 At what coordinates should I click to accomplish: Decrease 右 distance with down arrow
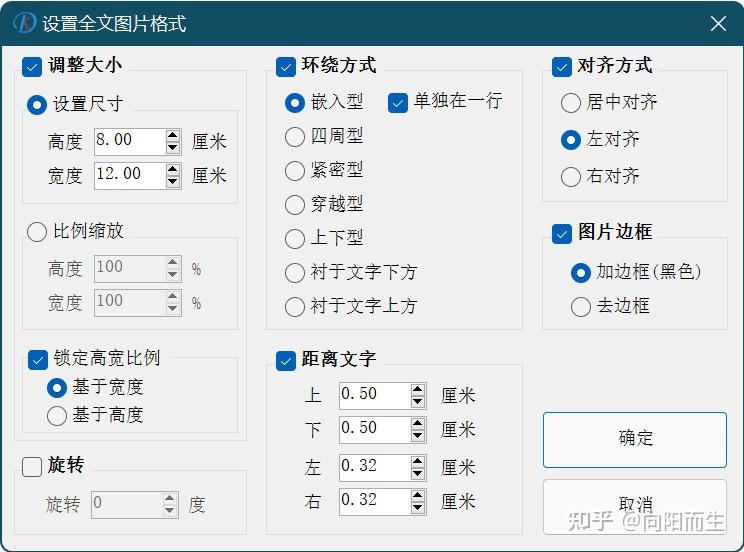(418, 508)
